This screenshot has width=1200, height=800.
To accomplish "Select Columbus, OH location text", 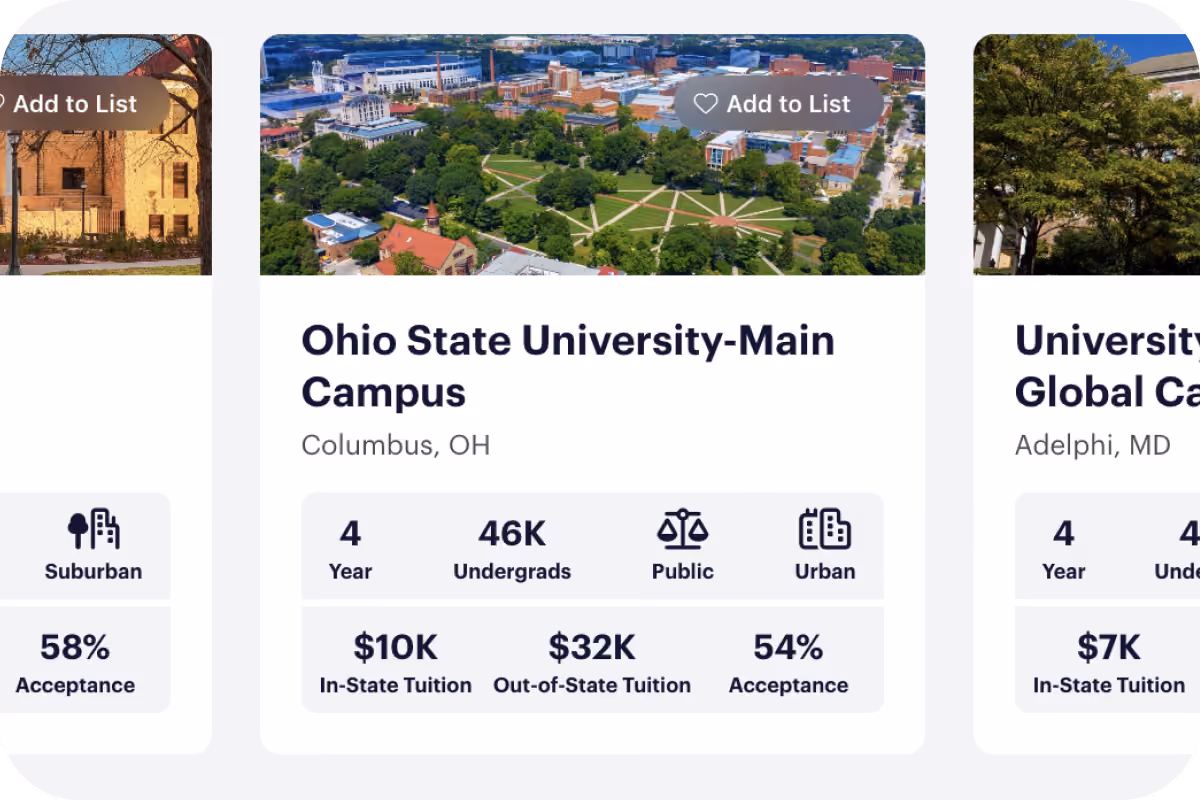I will 396,445.
